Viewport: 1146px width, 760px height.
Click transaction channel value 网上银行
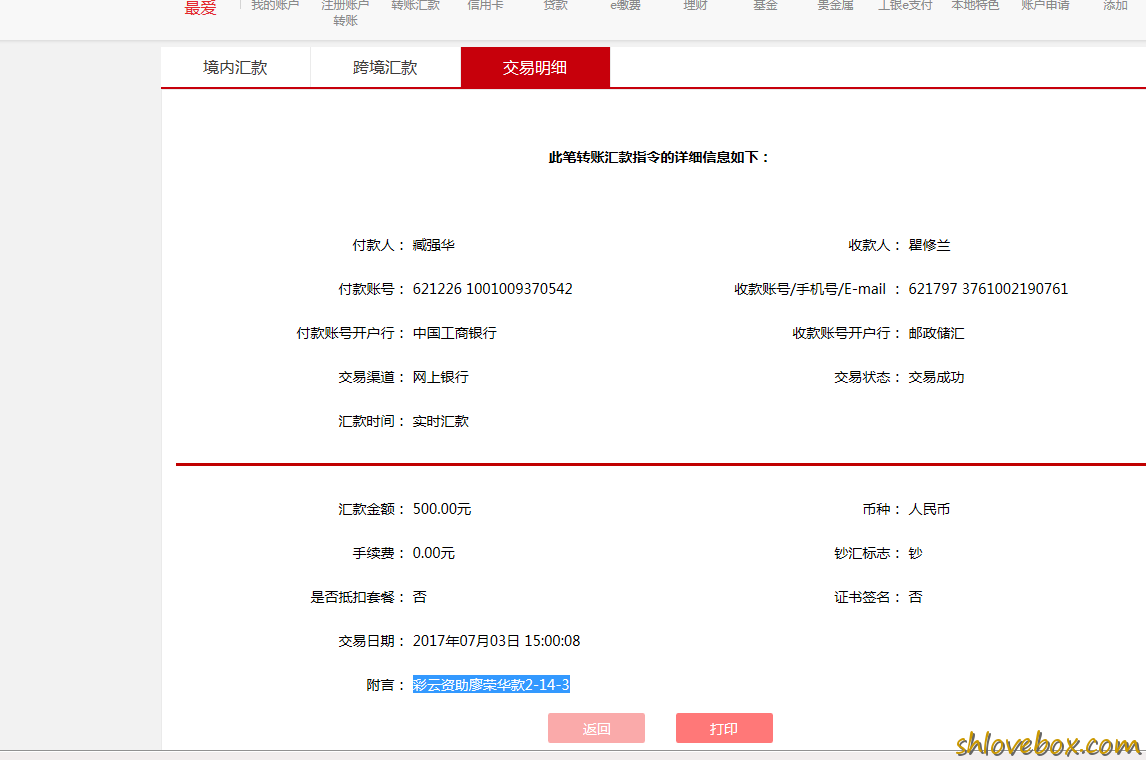pos(441,377)
